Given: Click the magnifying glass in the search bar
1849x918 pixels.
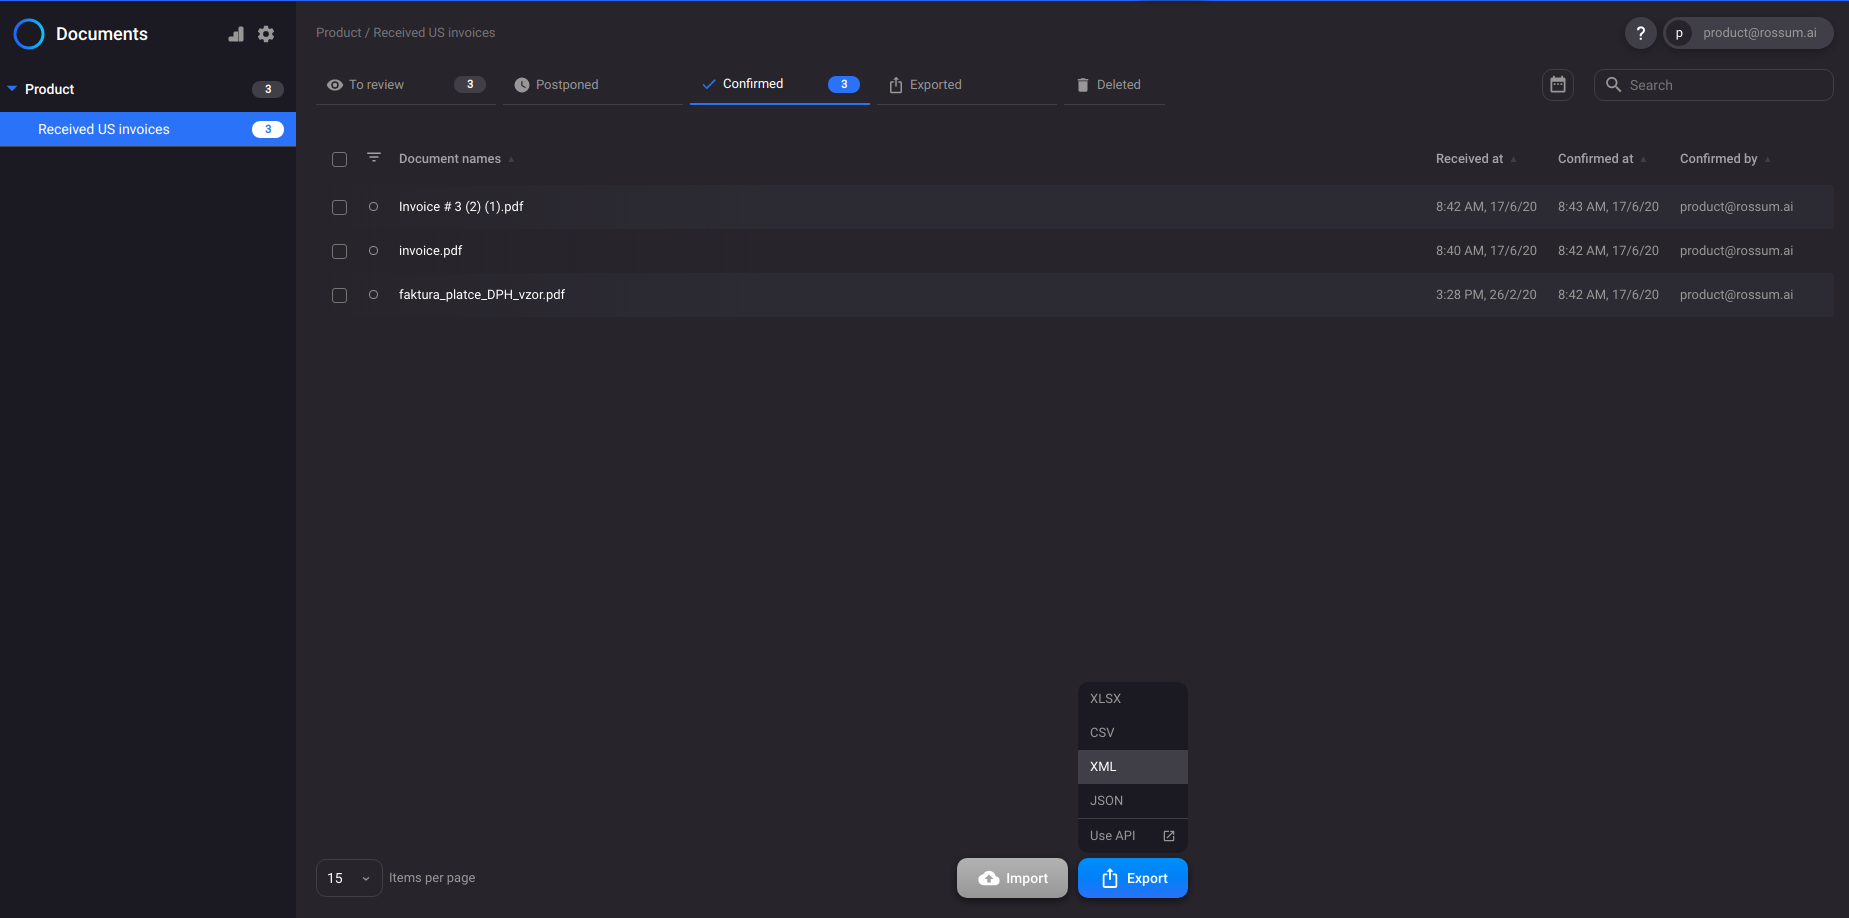Looking at the screenshot, I should [x=1613, y=85].
